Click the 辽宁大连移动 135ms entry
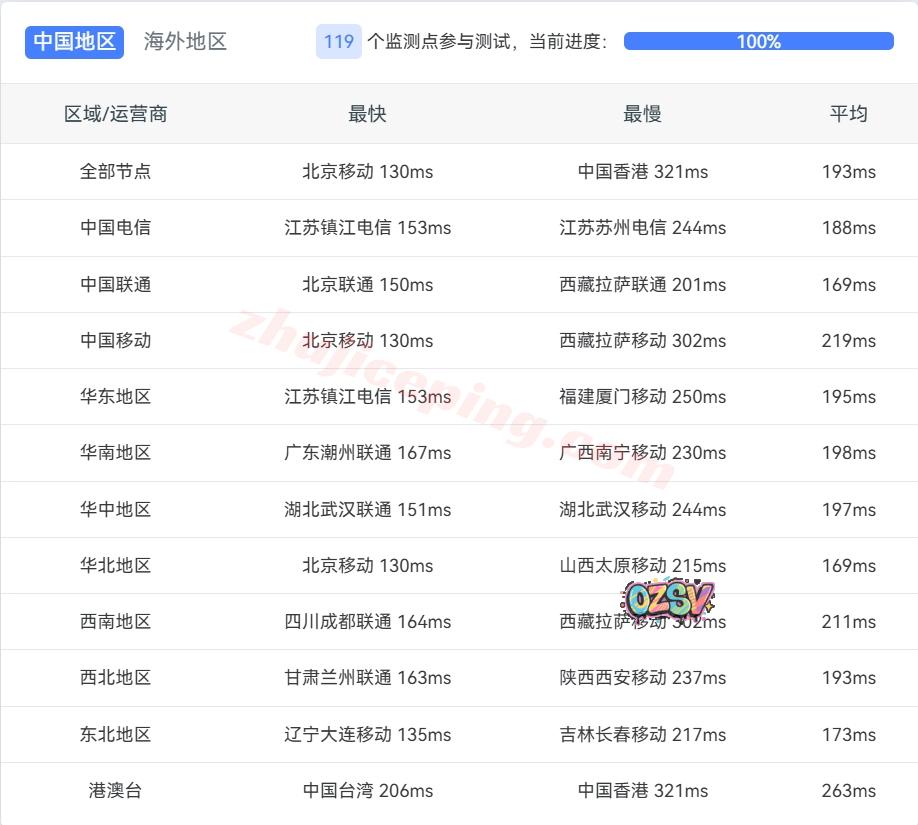This screenshot has width=918, height=825. (x=367, y=735)
